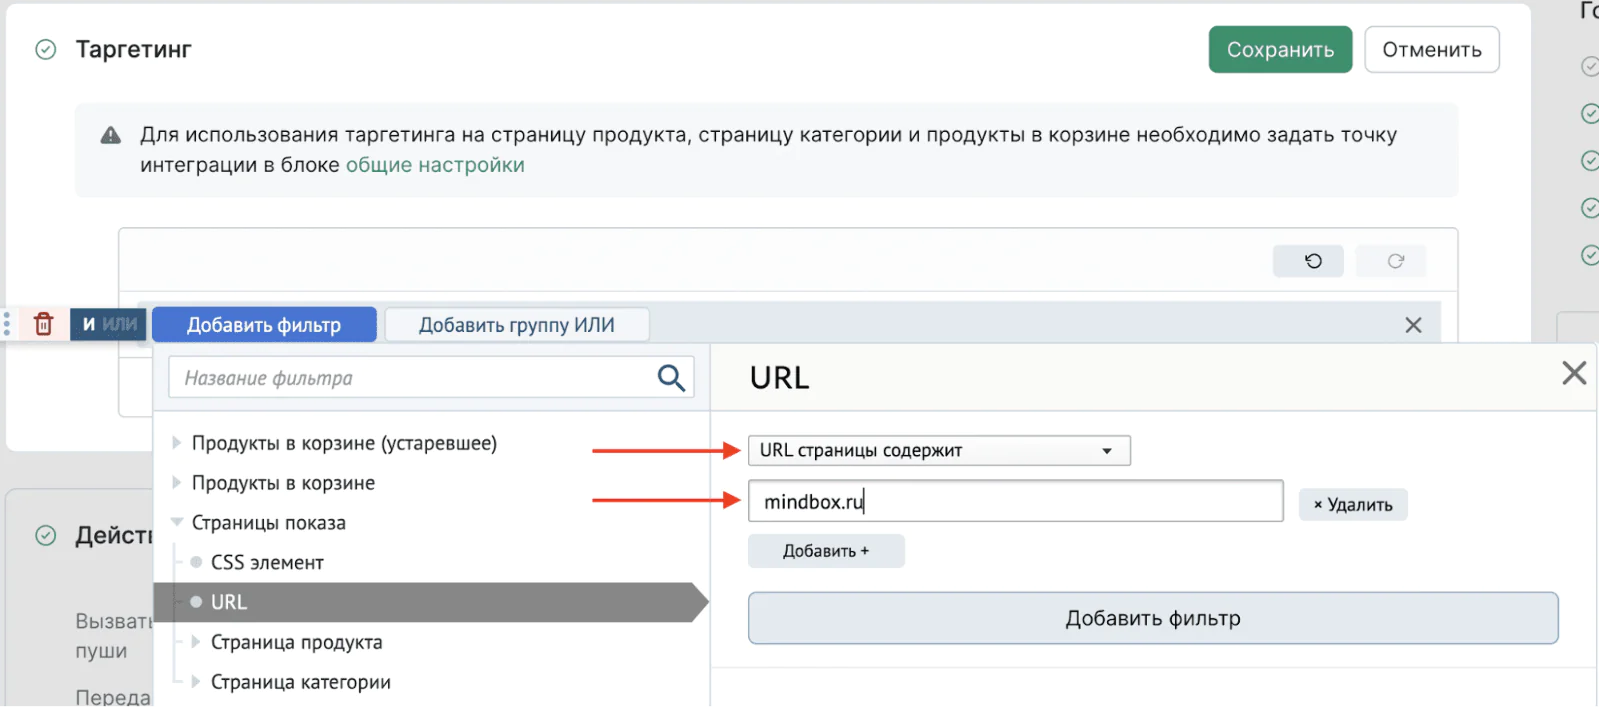
Task: Delete the filter group with trash icon
Action: click(44, 324)
